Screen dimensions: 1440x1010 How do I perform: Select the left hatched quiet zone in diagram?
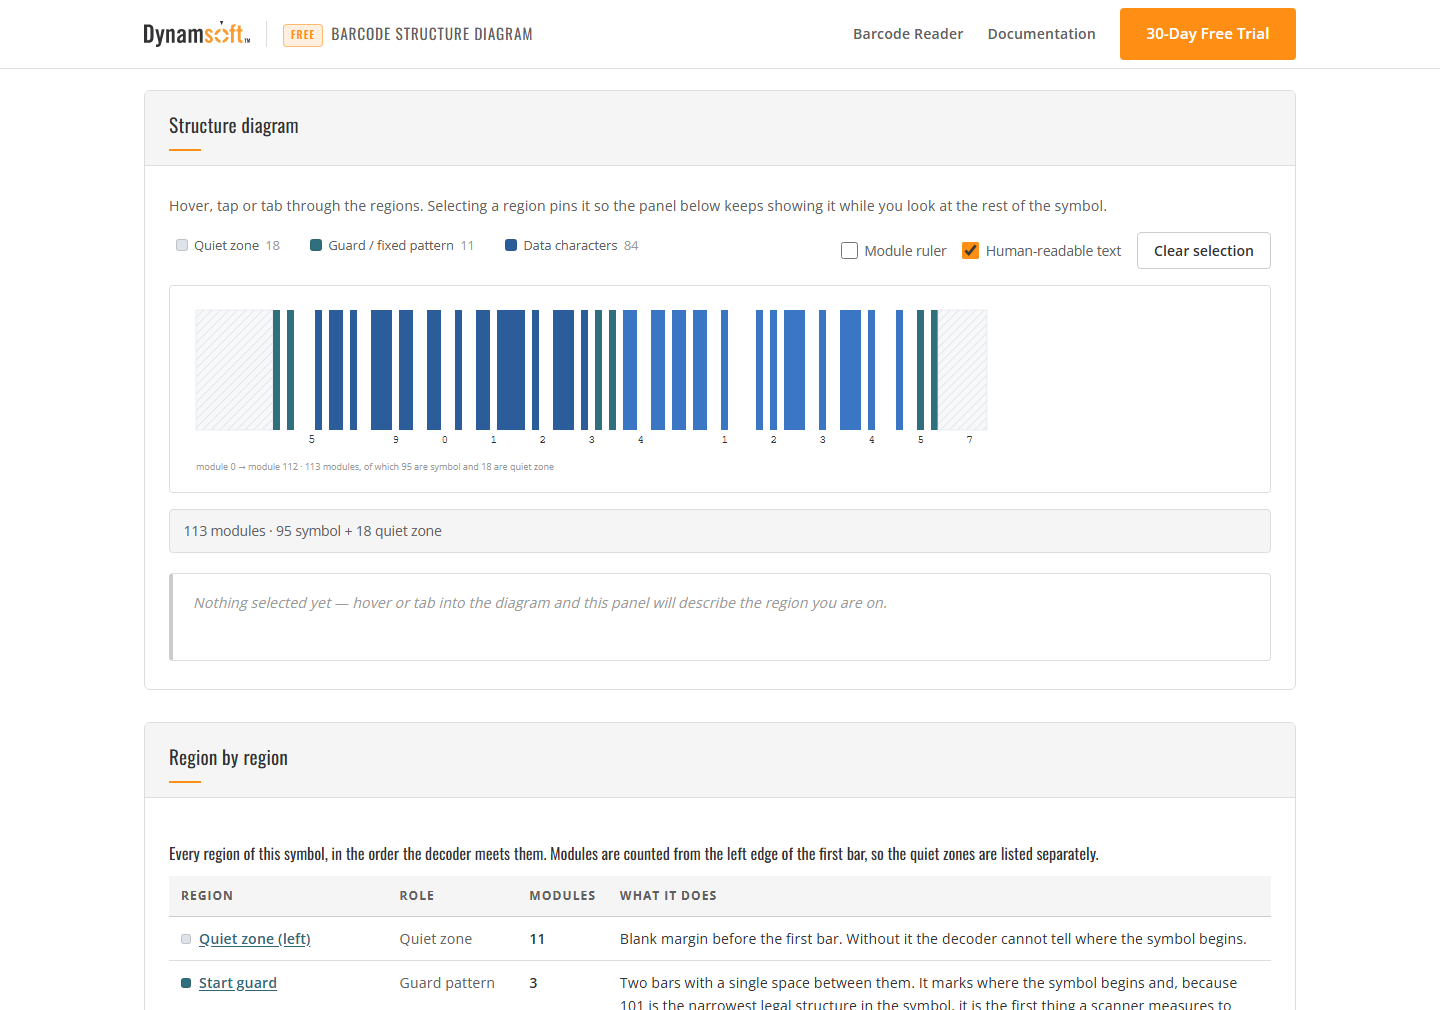234,370
